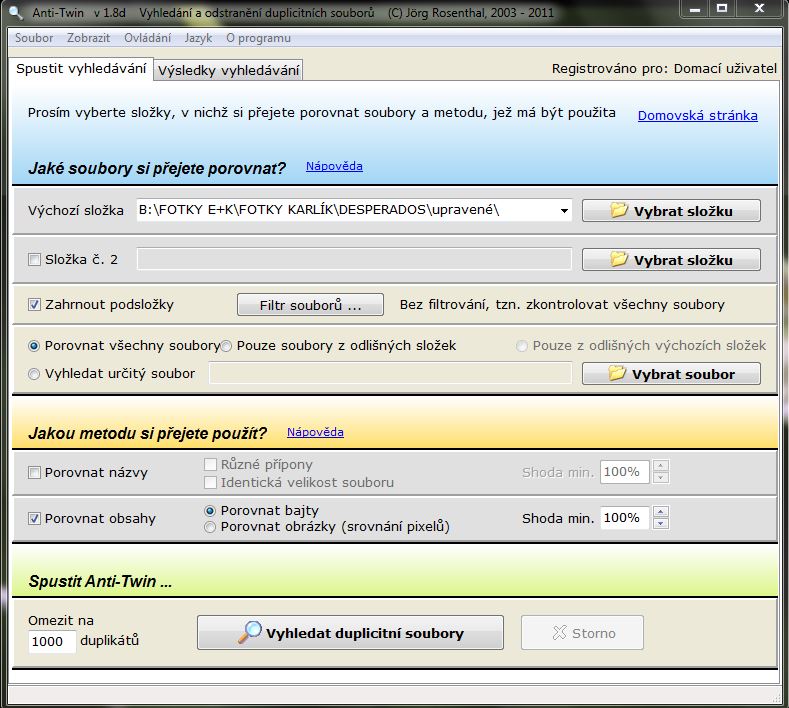
Task: Uncheck the Porovnat obsahy checkbox
Action: [x=35, y=518]
